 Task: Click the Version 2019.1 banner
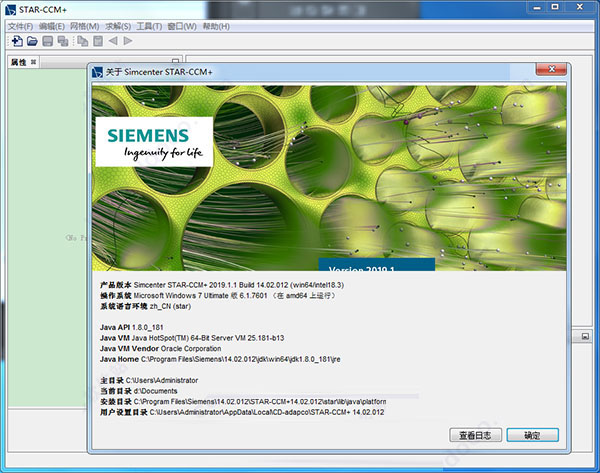tap(377, 264)
